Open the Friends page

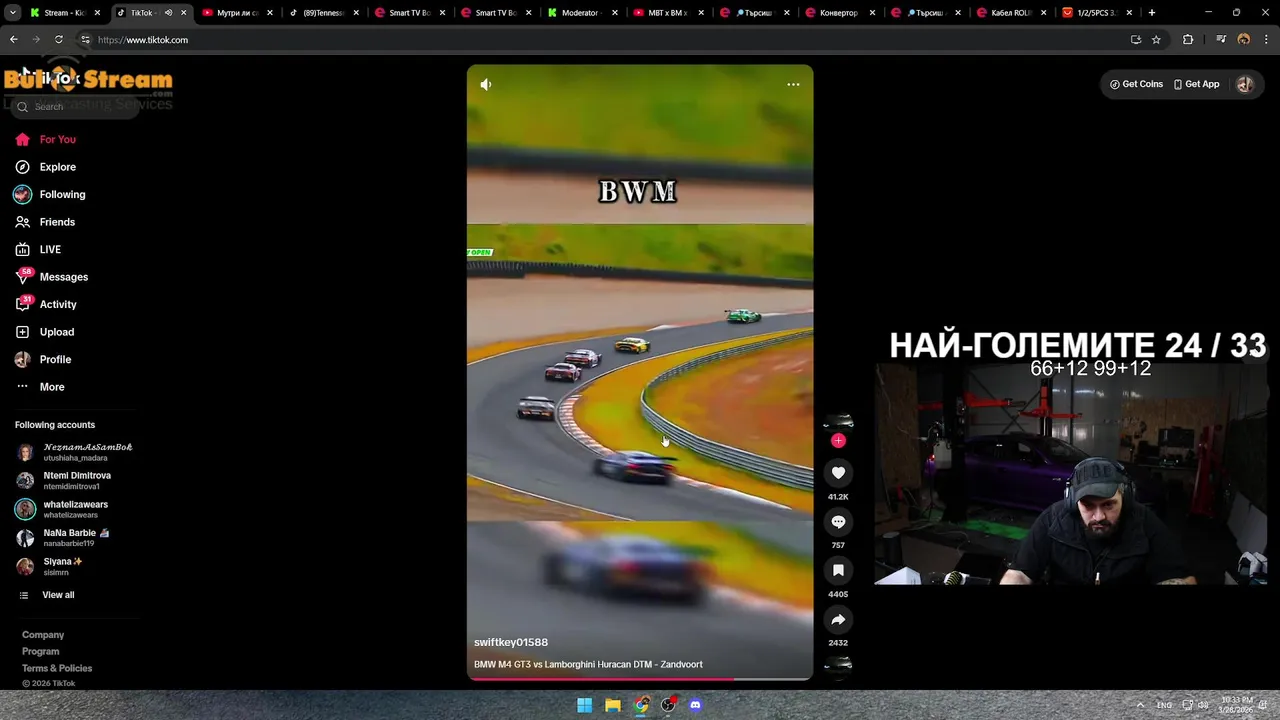pyautogui.click(x=57, y=222)
